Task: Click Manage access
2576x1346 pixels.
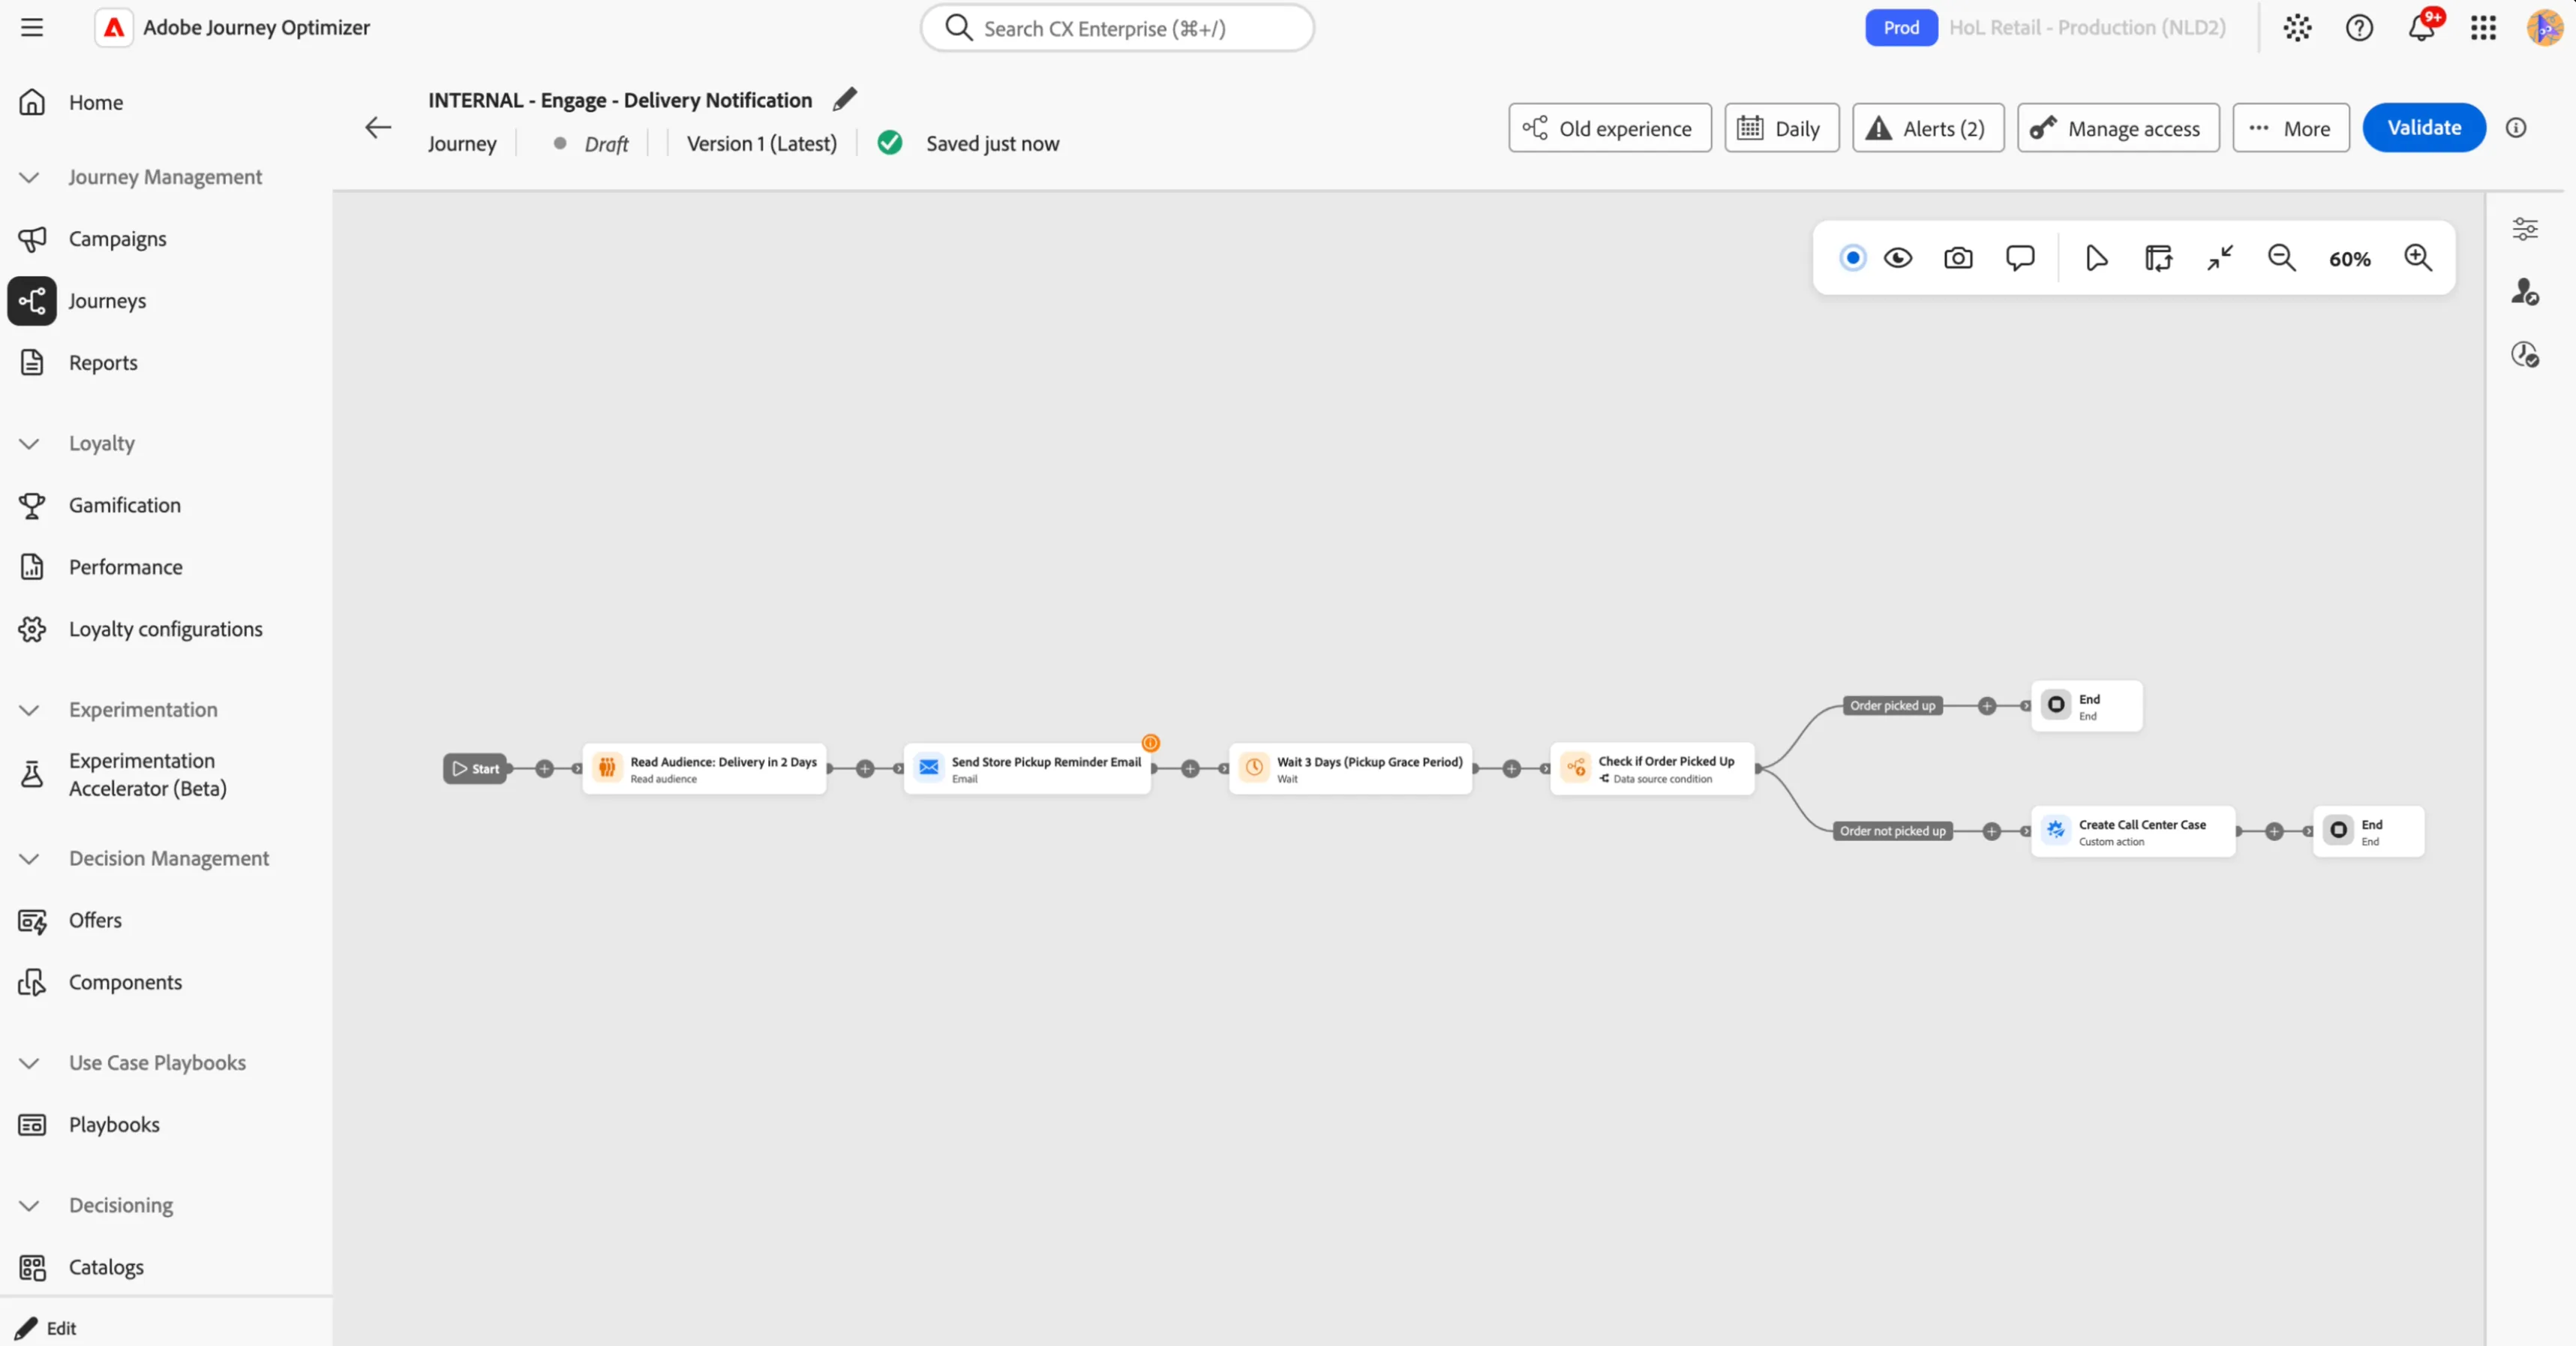Action: click(2118, 128)
